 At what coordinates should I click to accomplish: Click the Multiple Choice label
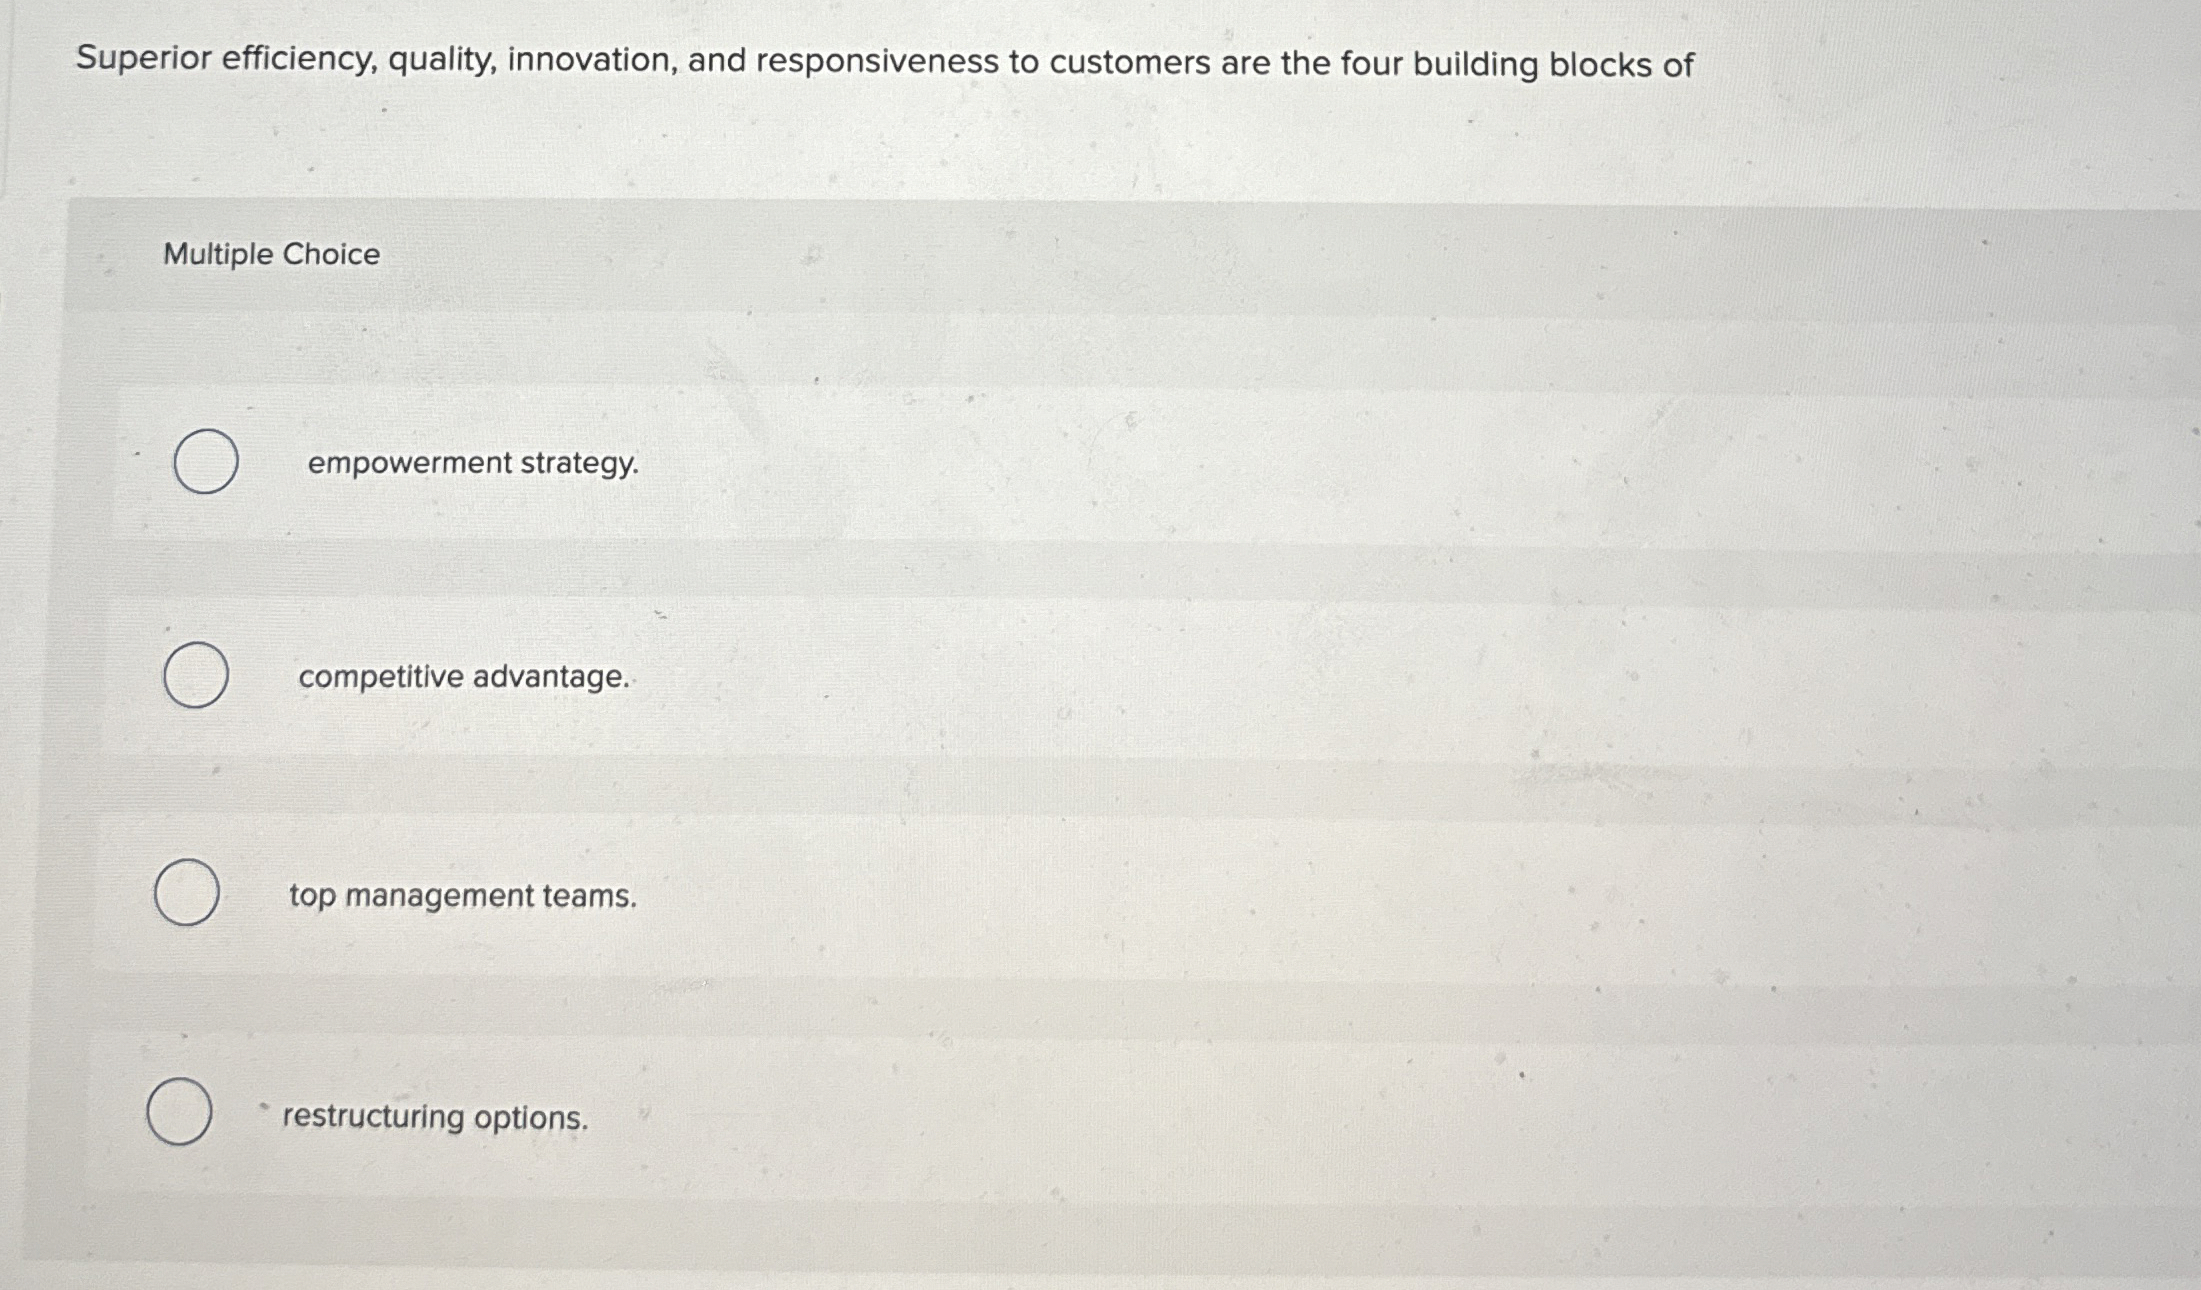269,254
